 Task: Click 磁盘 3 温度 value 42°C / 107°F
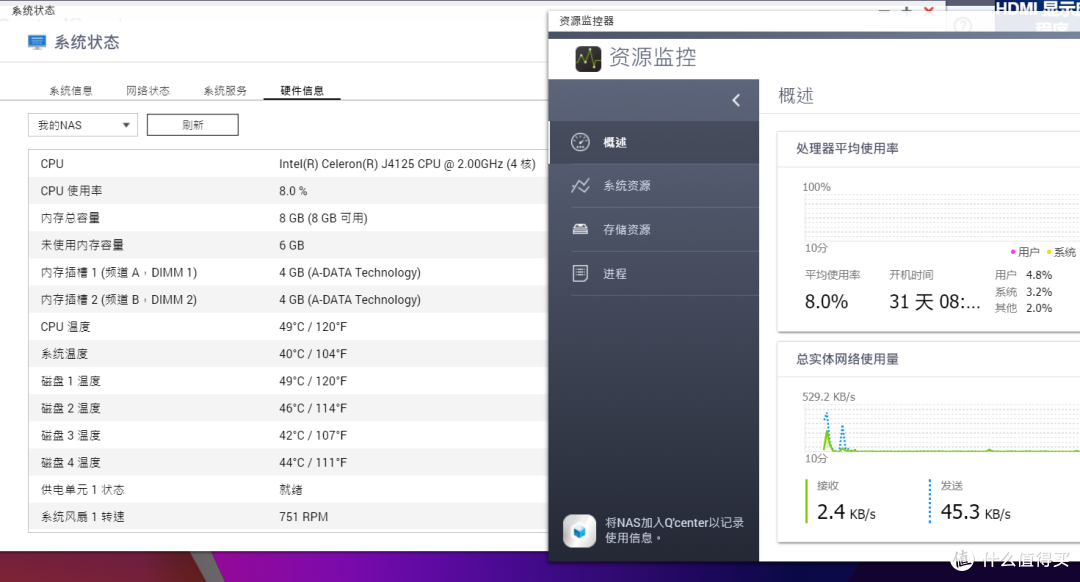coord(313,435)
